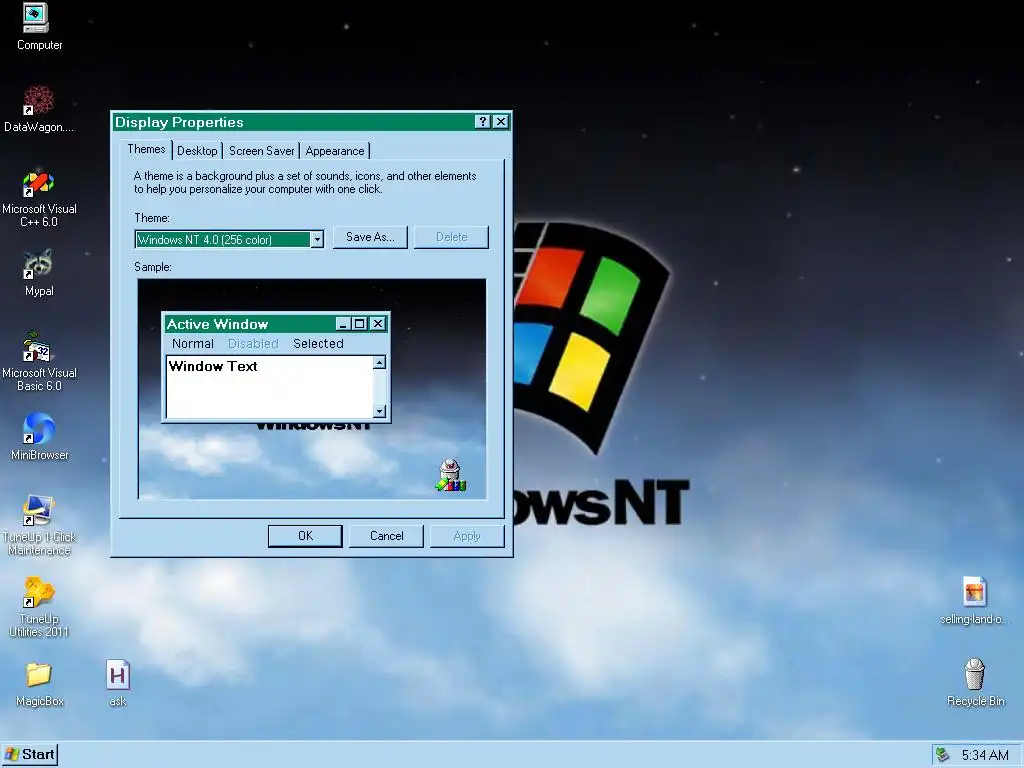
Task: Click sample window scrollbar up arrow
Action: point(379,362)
